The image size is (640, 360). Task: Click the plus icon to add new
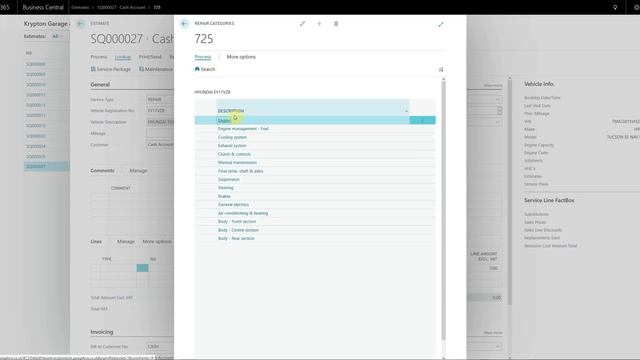coord(320,24)
